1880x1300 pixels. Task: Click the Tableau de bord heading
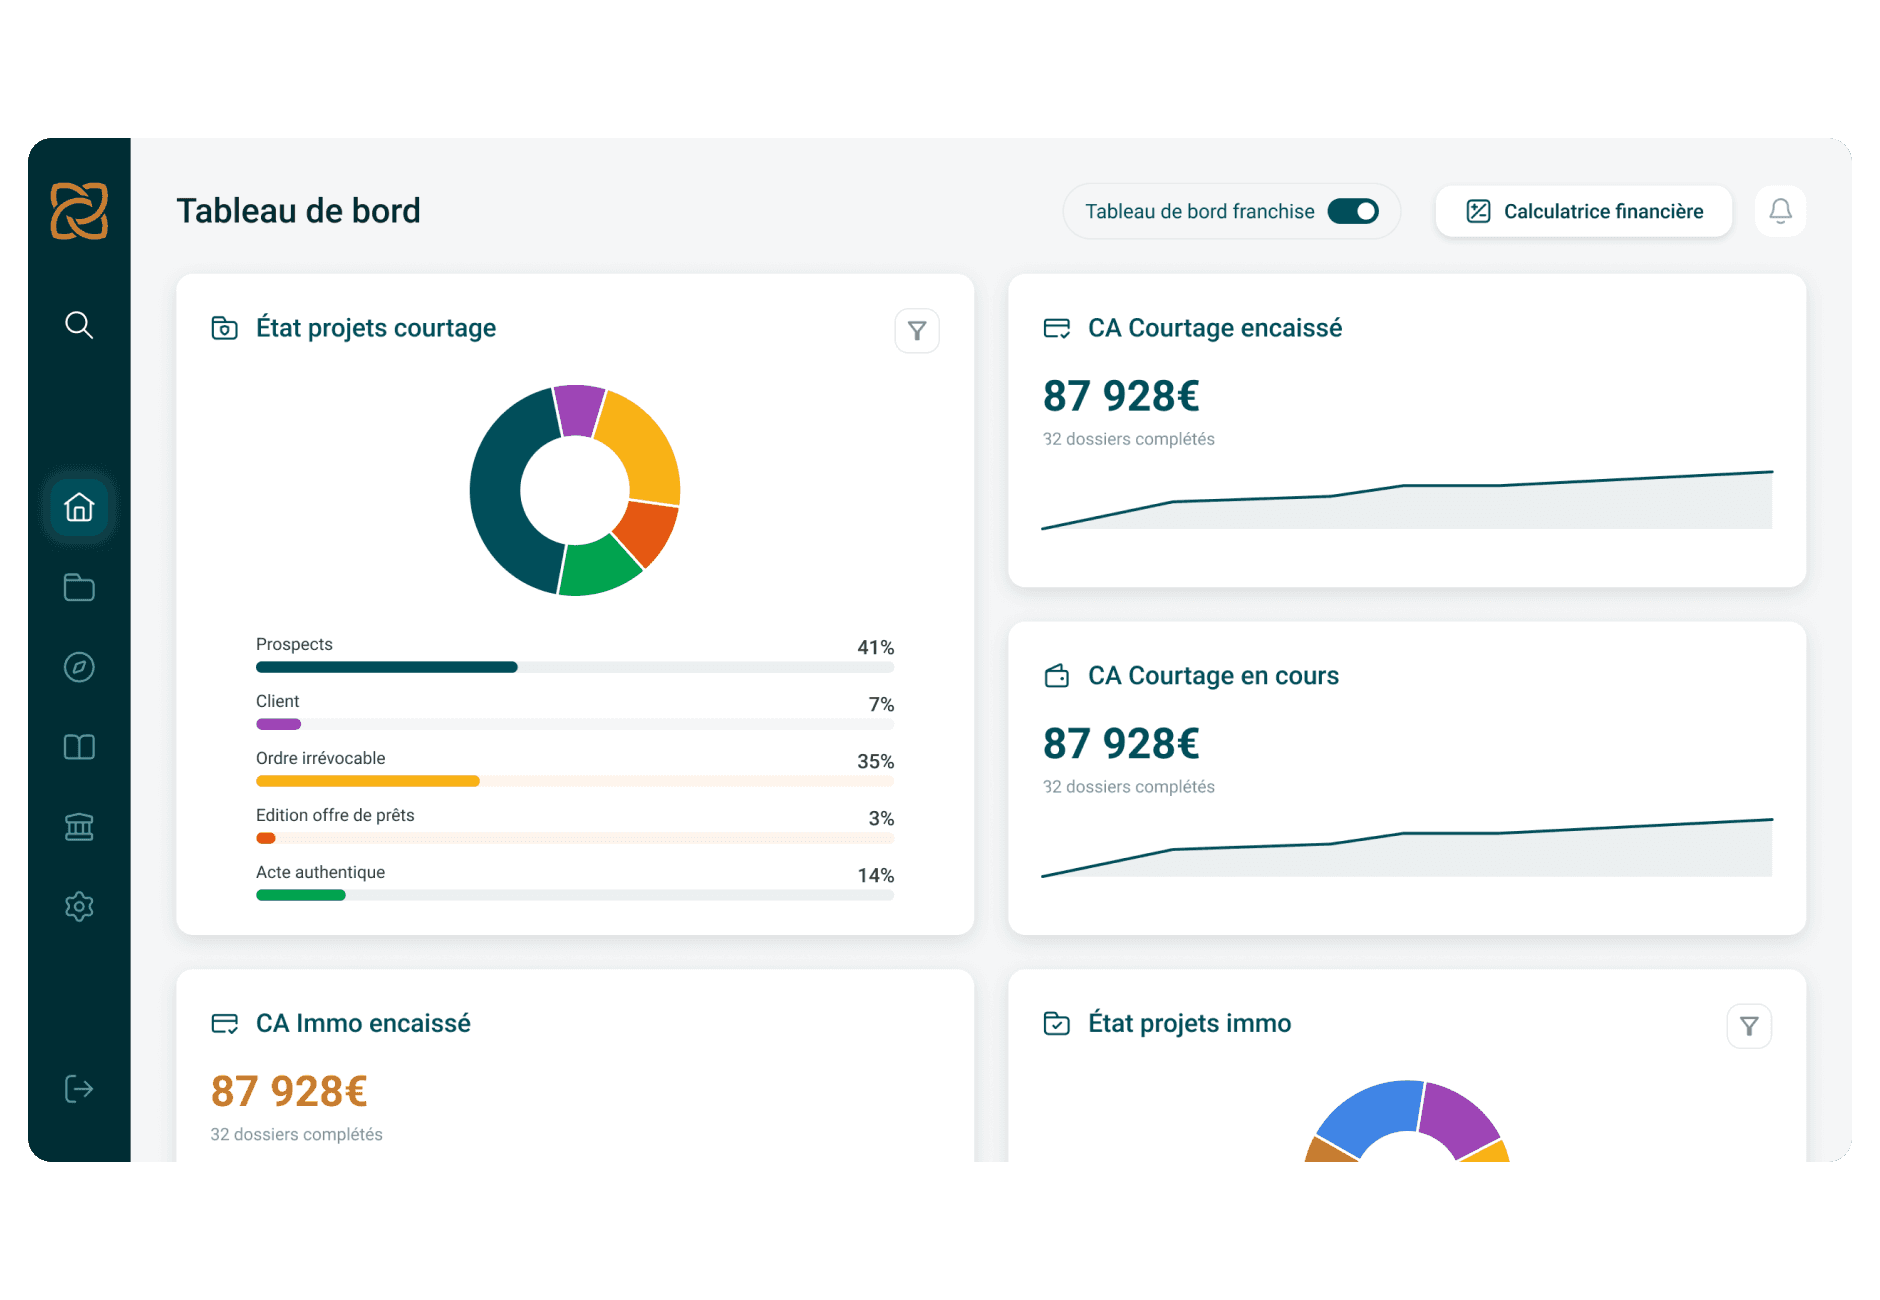(298, 211)
